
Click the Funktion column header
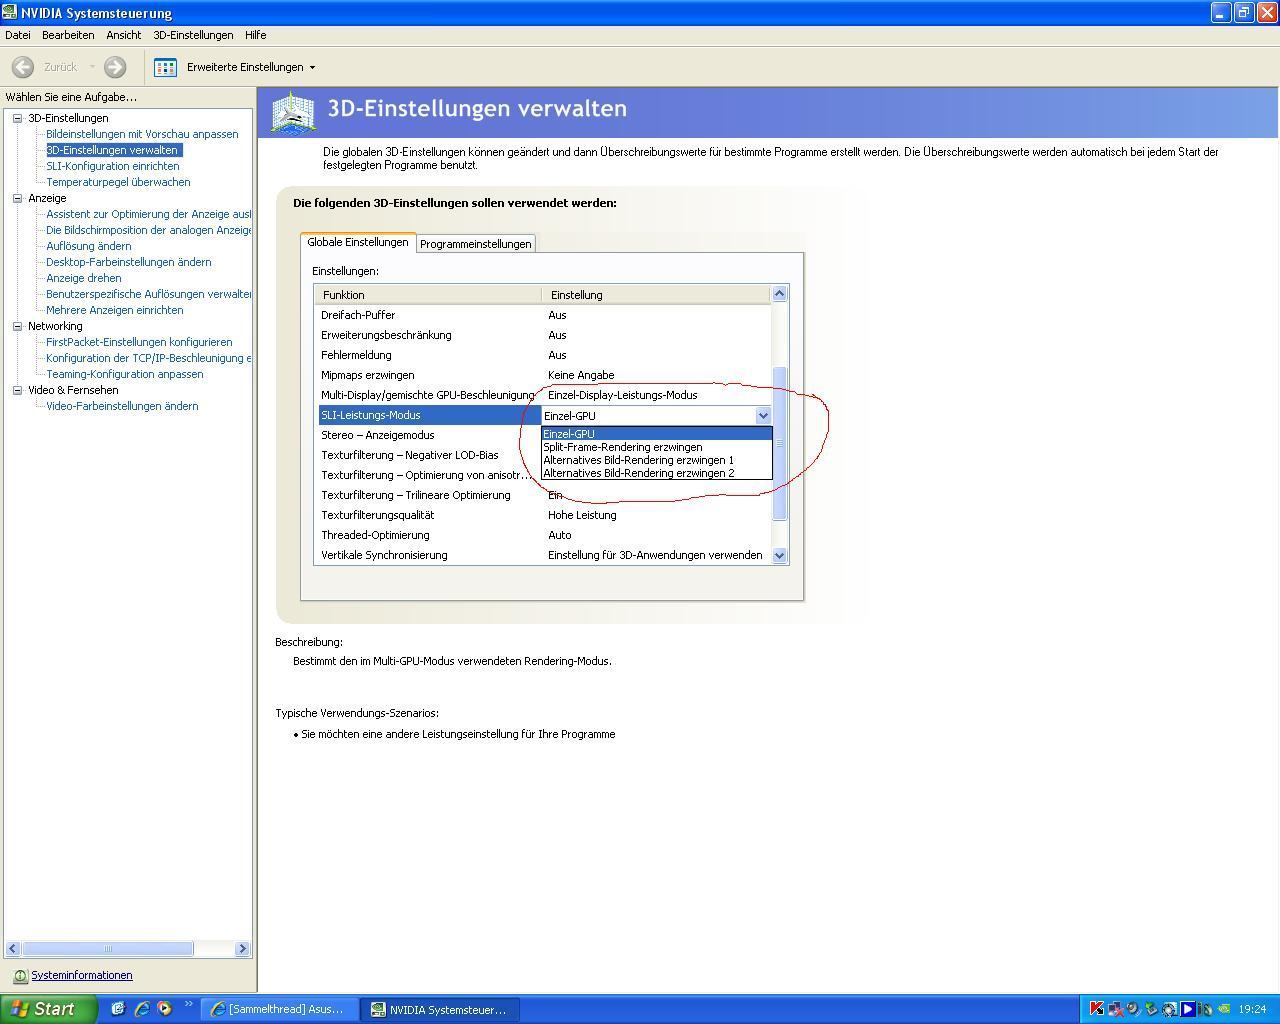[x=428, y=295]
